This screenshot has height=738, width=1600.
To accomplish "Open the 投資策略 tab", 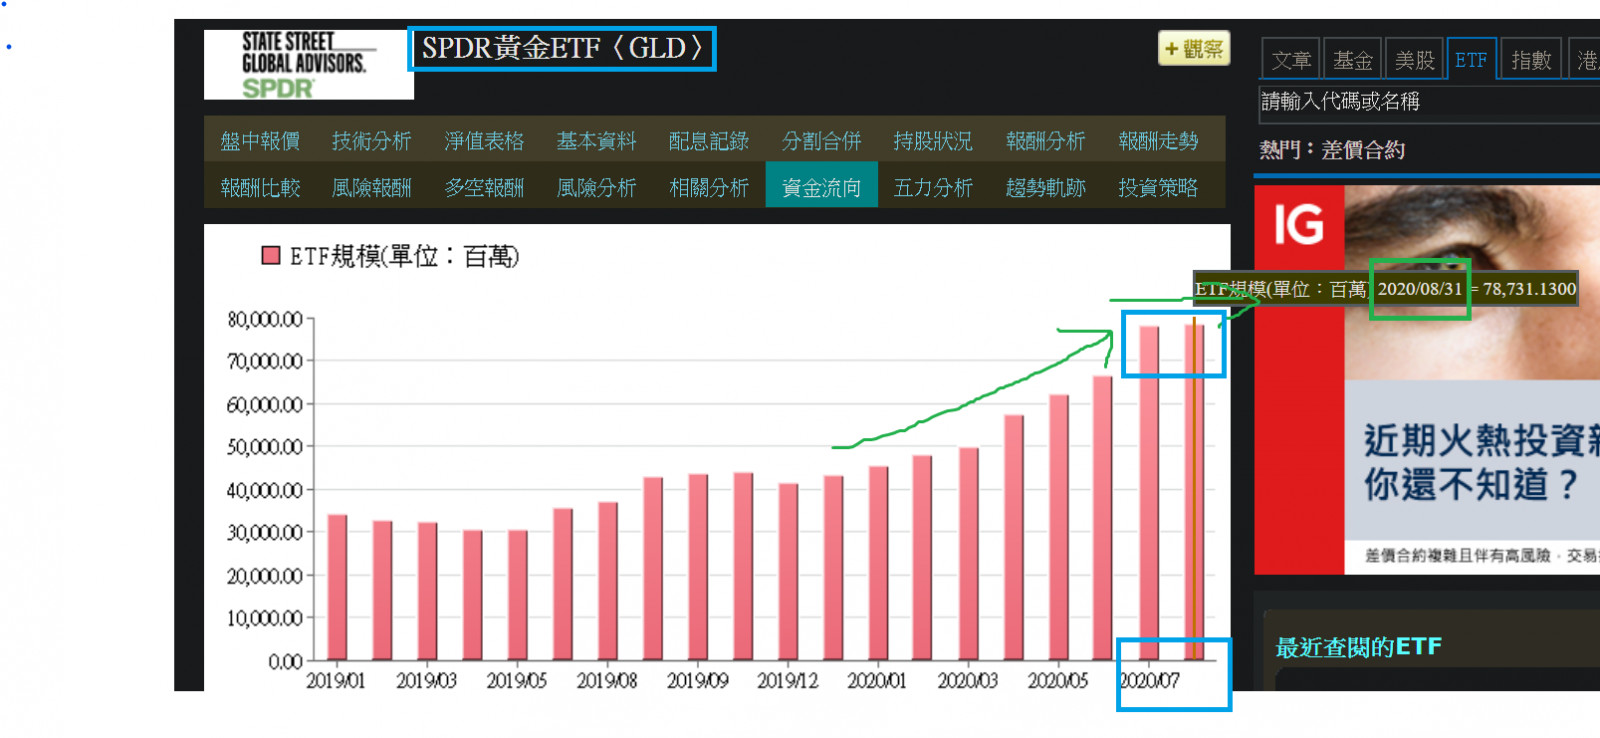I will (1158, 187).
